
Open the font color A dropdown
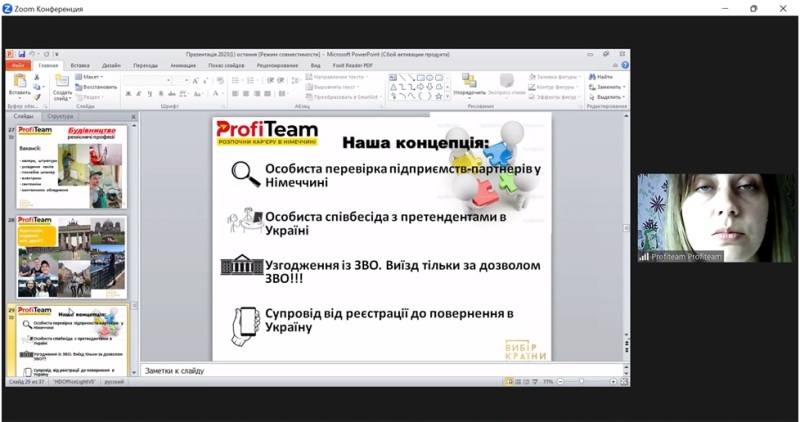[217, 94]
